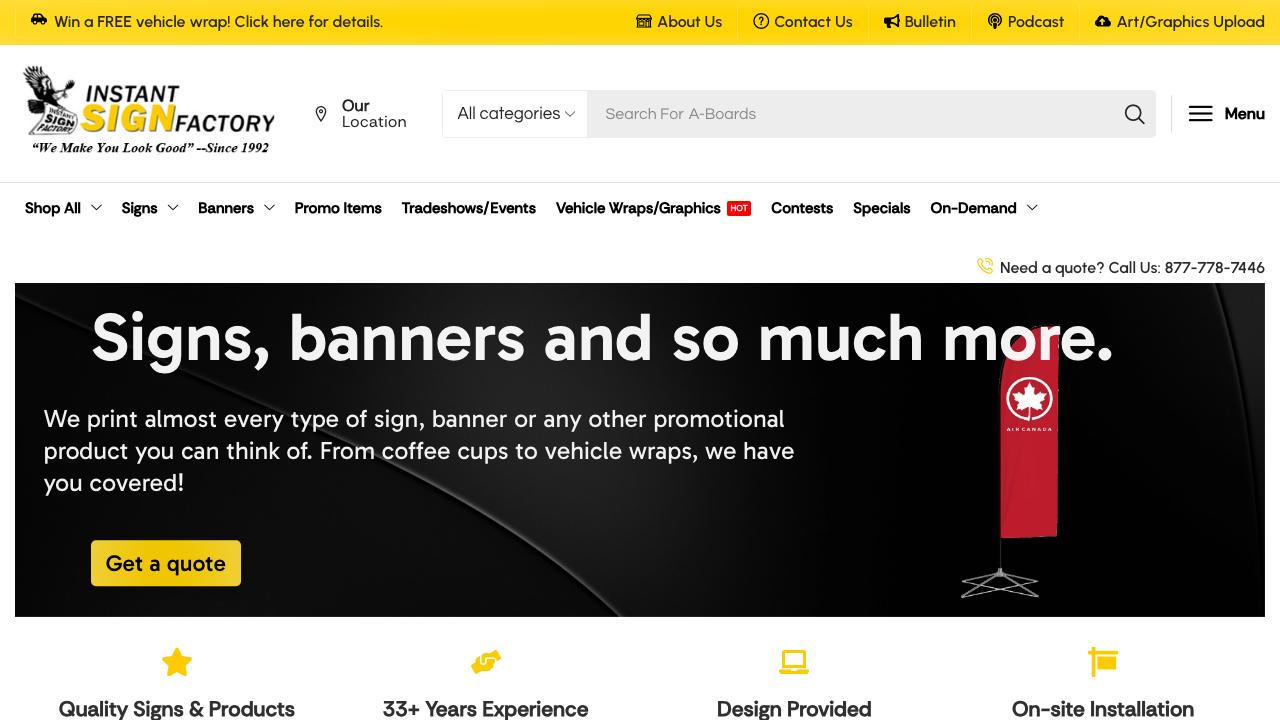
Task: Expand the Banners dropdown menu
Action: click(x=236, y=208)
